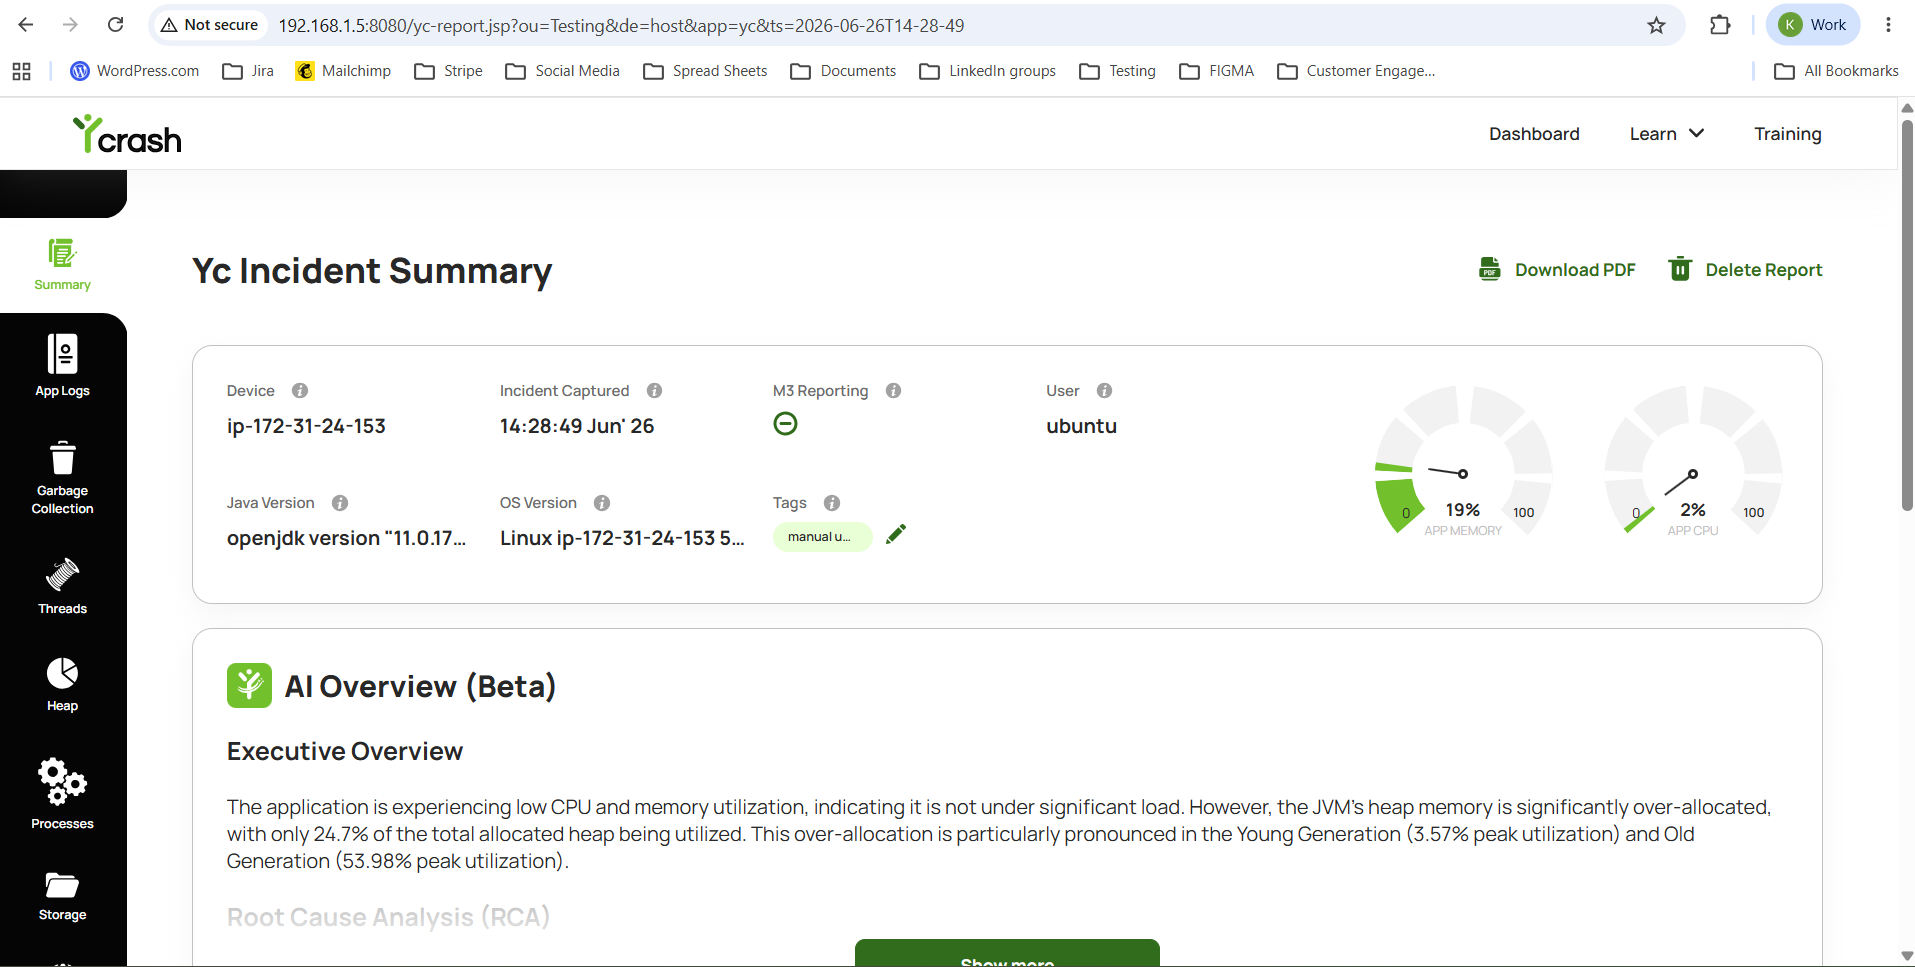Open the Testing bookmarks folder
This screenshot has height=967, width=1915.
coord(1118,71)
